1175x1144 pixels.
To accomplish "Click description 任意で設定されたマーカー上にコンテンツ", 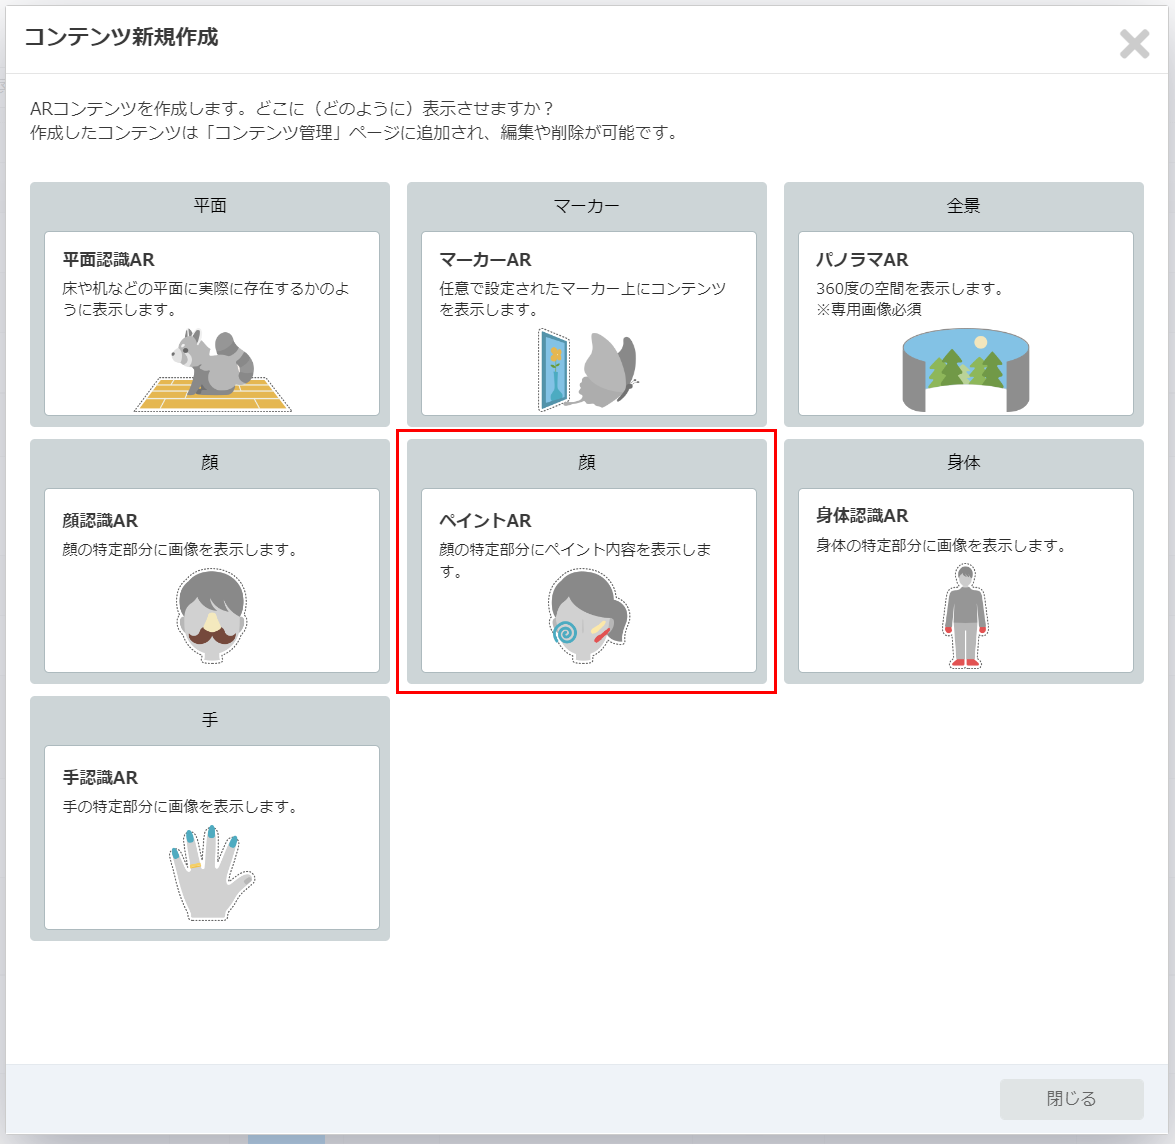I will tap(583, 288).
